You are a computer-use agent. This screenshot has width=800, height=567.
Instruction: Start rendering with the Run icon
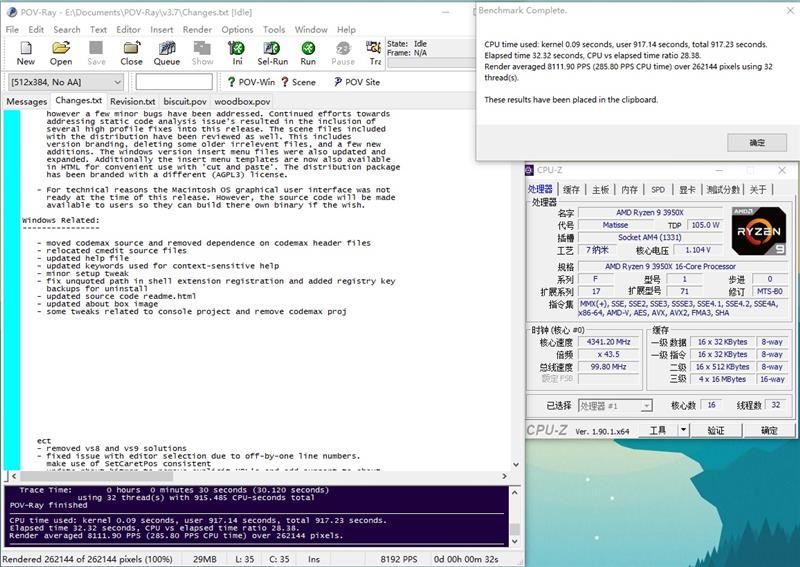pyautogui.click(x=308, y=53)
